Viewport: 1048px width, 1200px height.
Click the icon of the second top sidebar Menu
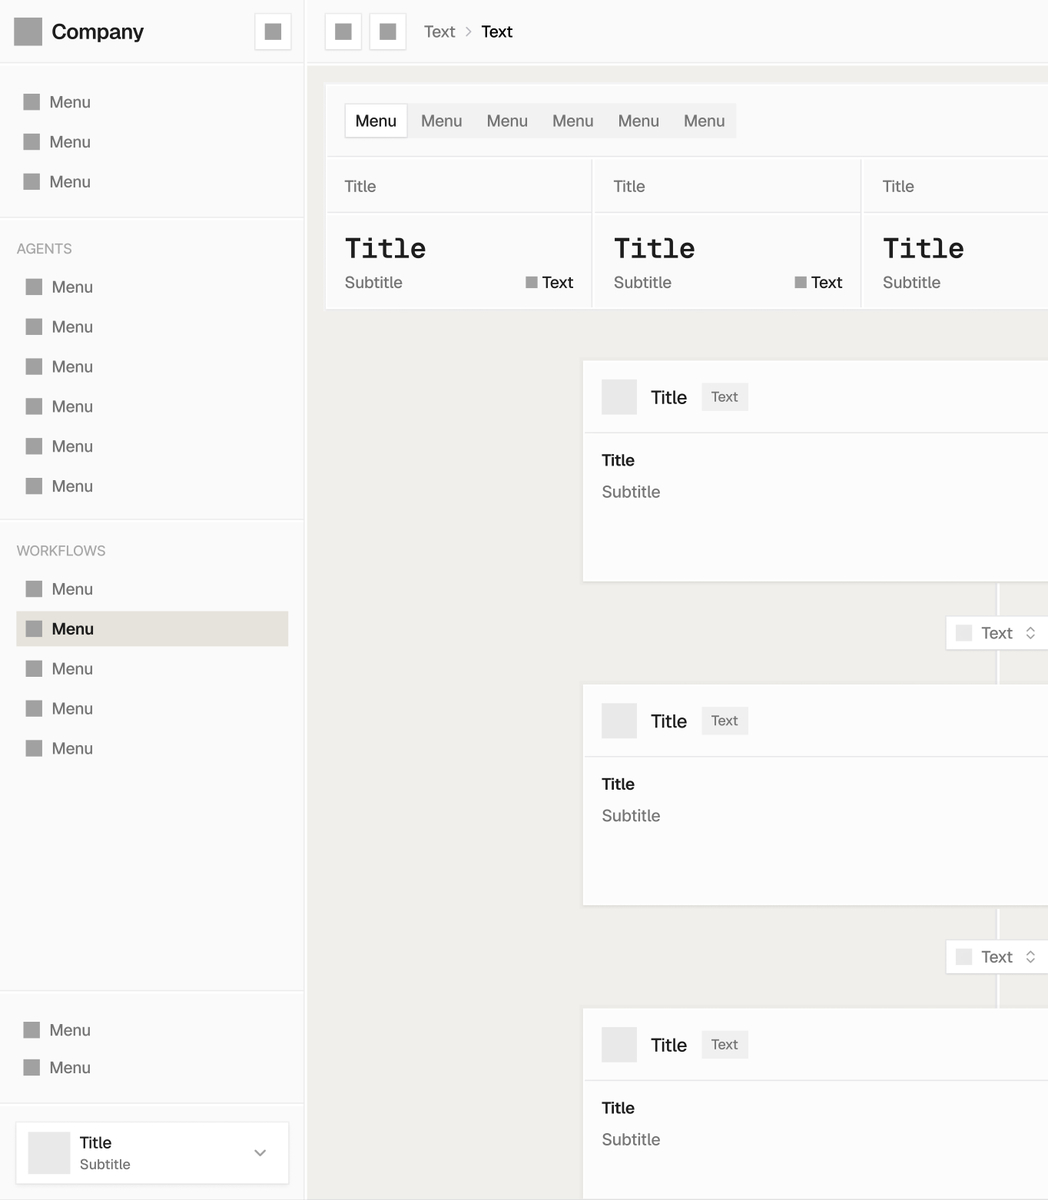(32, 142)
